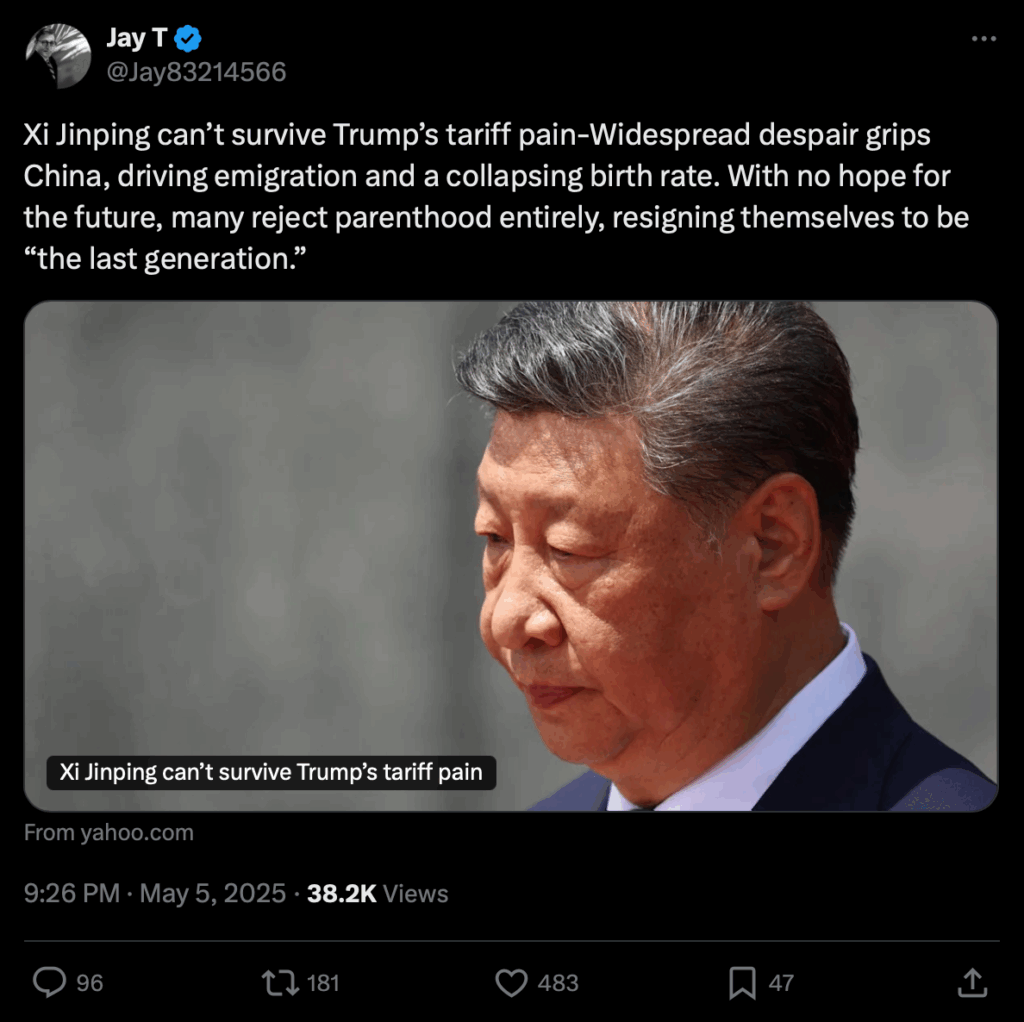The width and height of the screenshot is (1024, 1022).
Task: Click the reply speech bubble icon
Action: coord(50,982)
